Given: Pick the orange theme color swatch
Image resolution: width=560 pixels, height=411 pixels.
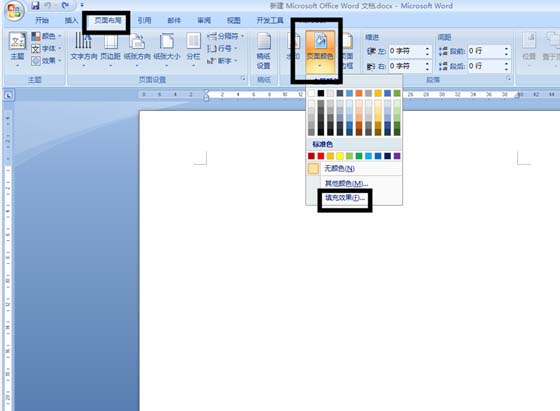Looking at the screenshot, I should pyautogui.click(x=359, y=93).
